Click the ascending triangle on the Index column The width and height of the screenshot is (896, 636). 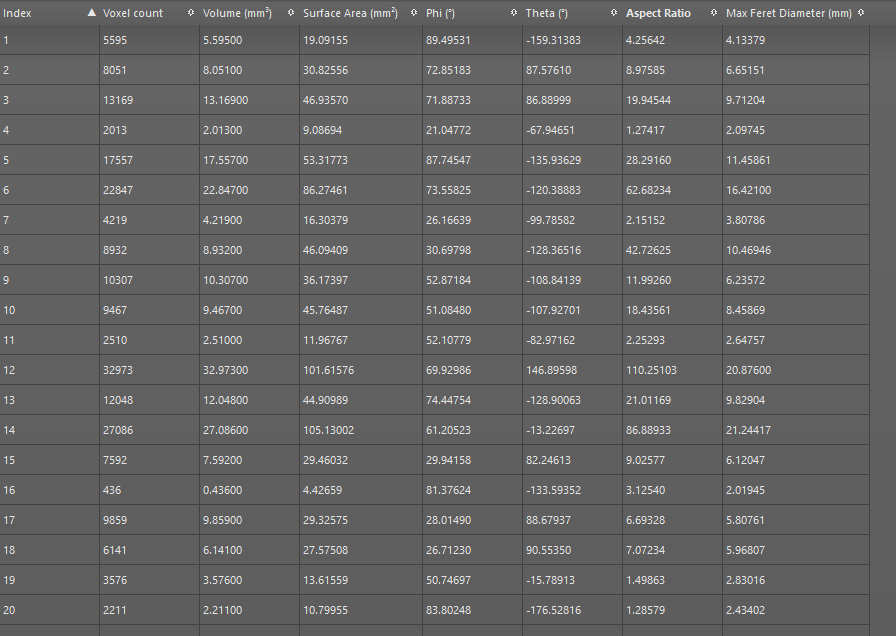pyautogui.click(x=90, y=13)
